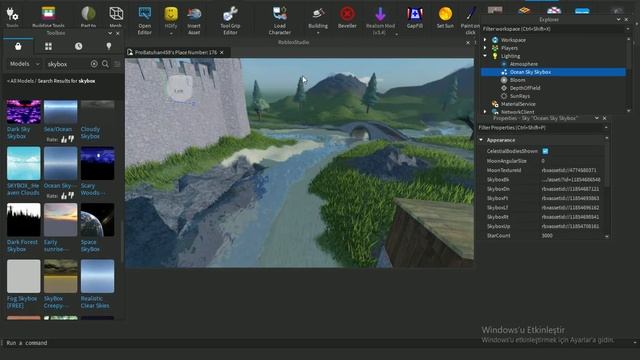Collapse the Appearance properties section

coord(481,140)
